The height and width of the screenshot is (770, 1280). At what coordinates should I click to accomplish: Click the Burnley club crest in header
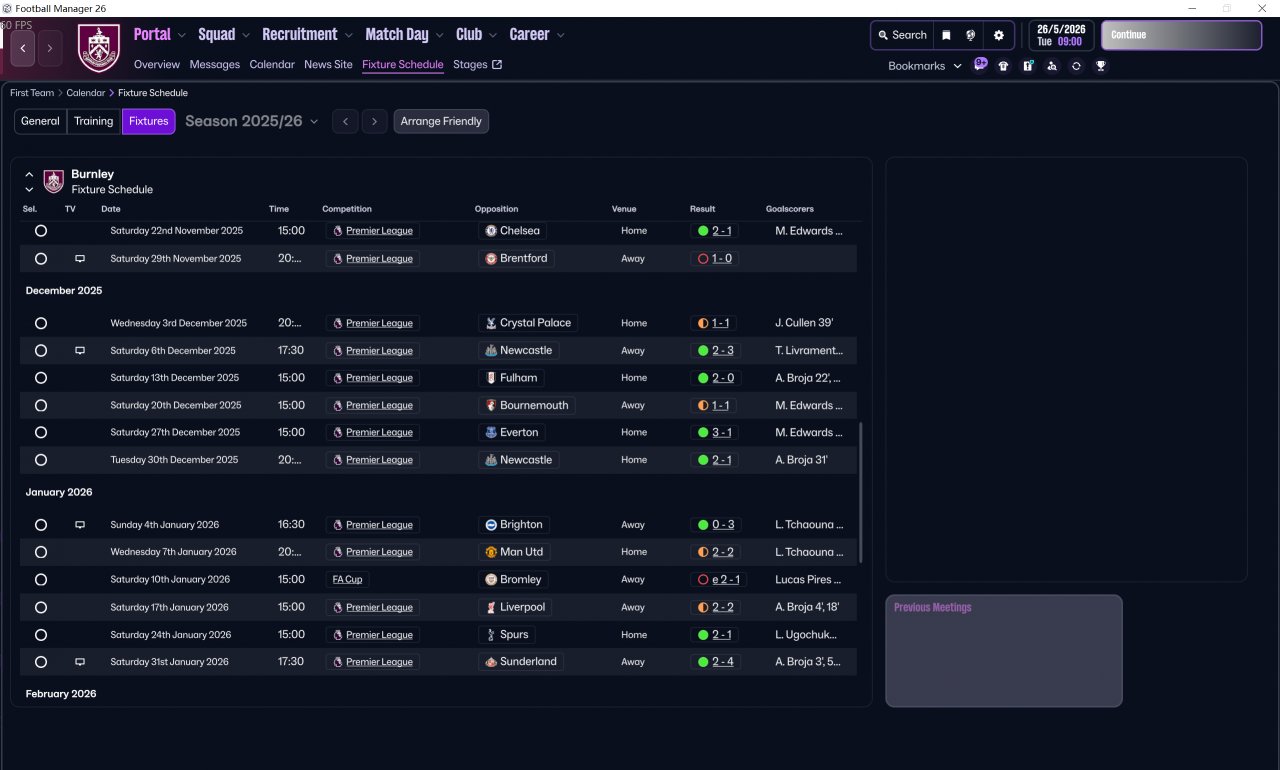[x=99, y=48]
